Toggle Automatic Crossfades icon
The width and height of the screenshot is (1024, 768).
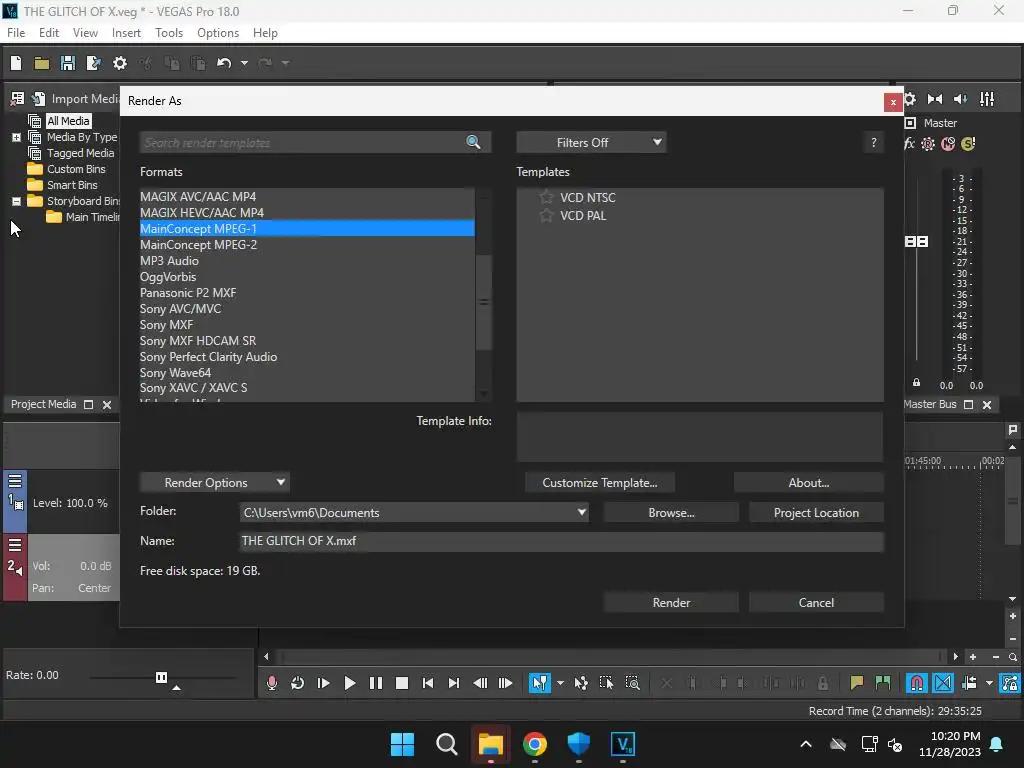click(x=943, y=683)
